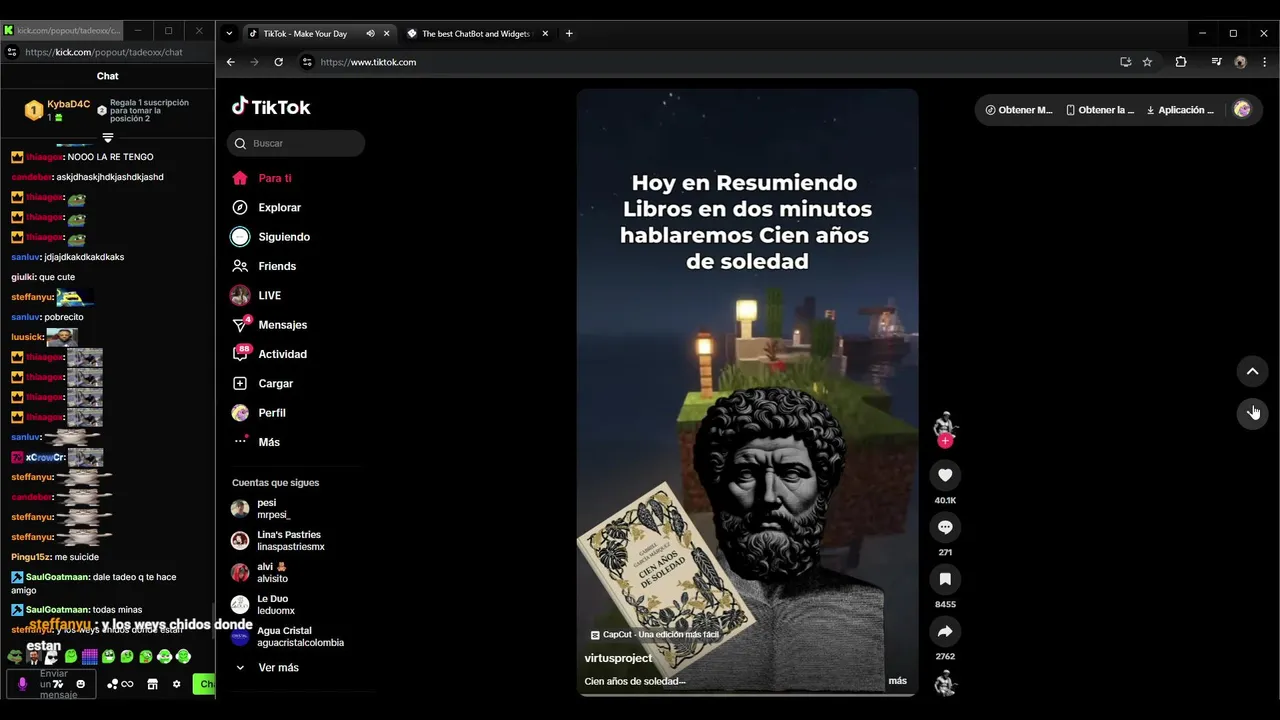Go to the next video with the down arrow
The image size is (1280, 720).
(1252, 412)
